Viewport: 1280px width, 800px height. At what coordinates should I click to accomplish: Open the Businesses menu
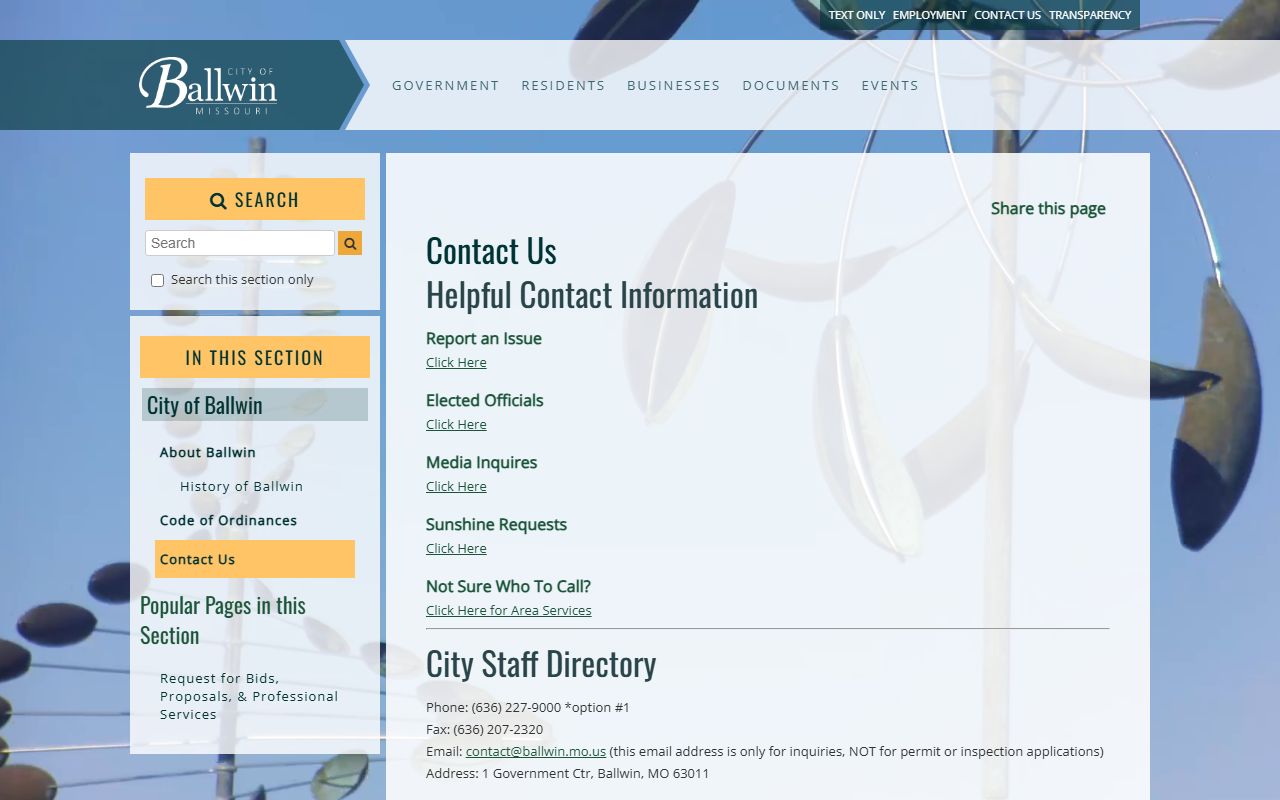pos(674,85)
